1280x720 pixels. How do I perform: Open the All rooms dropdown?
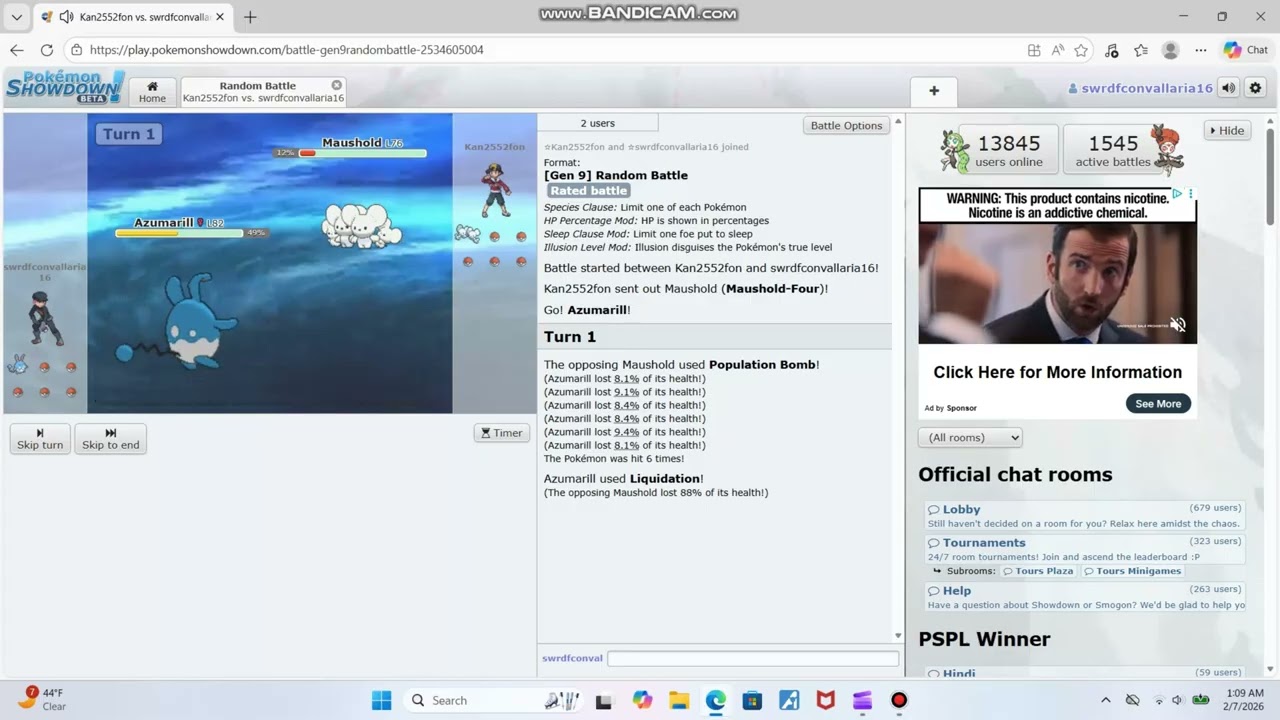[970, 437]
